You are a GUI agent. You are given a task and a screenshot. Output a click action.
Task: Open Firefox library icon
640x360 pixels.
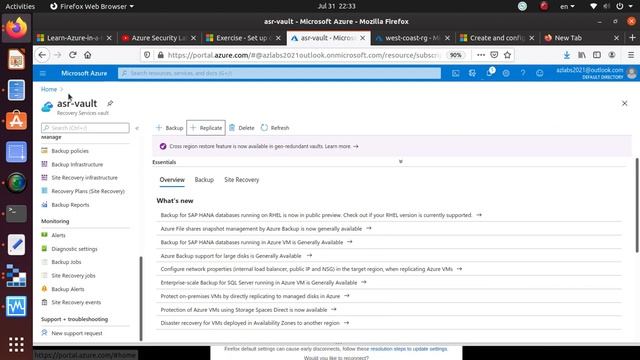pos(582,55)
